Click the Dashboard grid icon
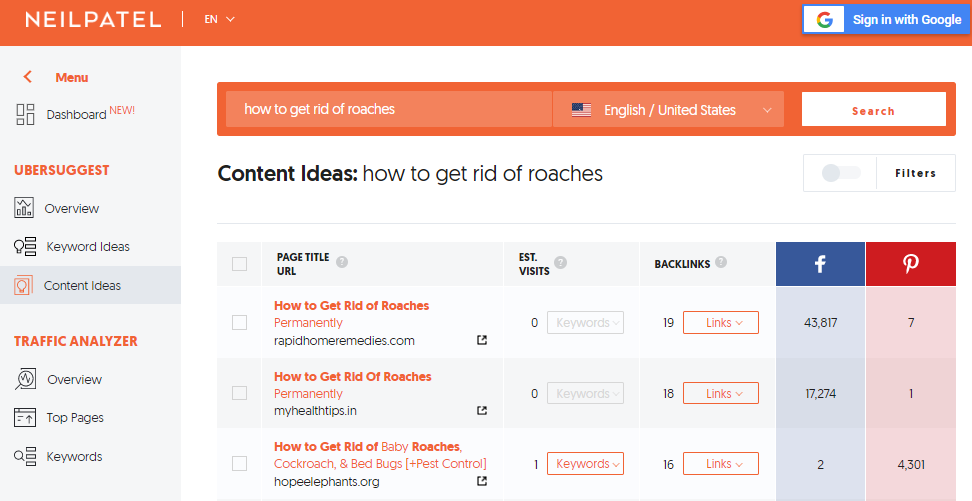 tap(25, 115)
